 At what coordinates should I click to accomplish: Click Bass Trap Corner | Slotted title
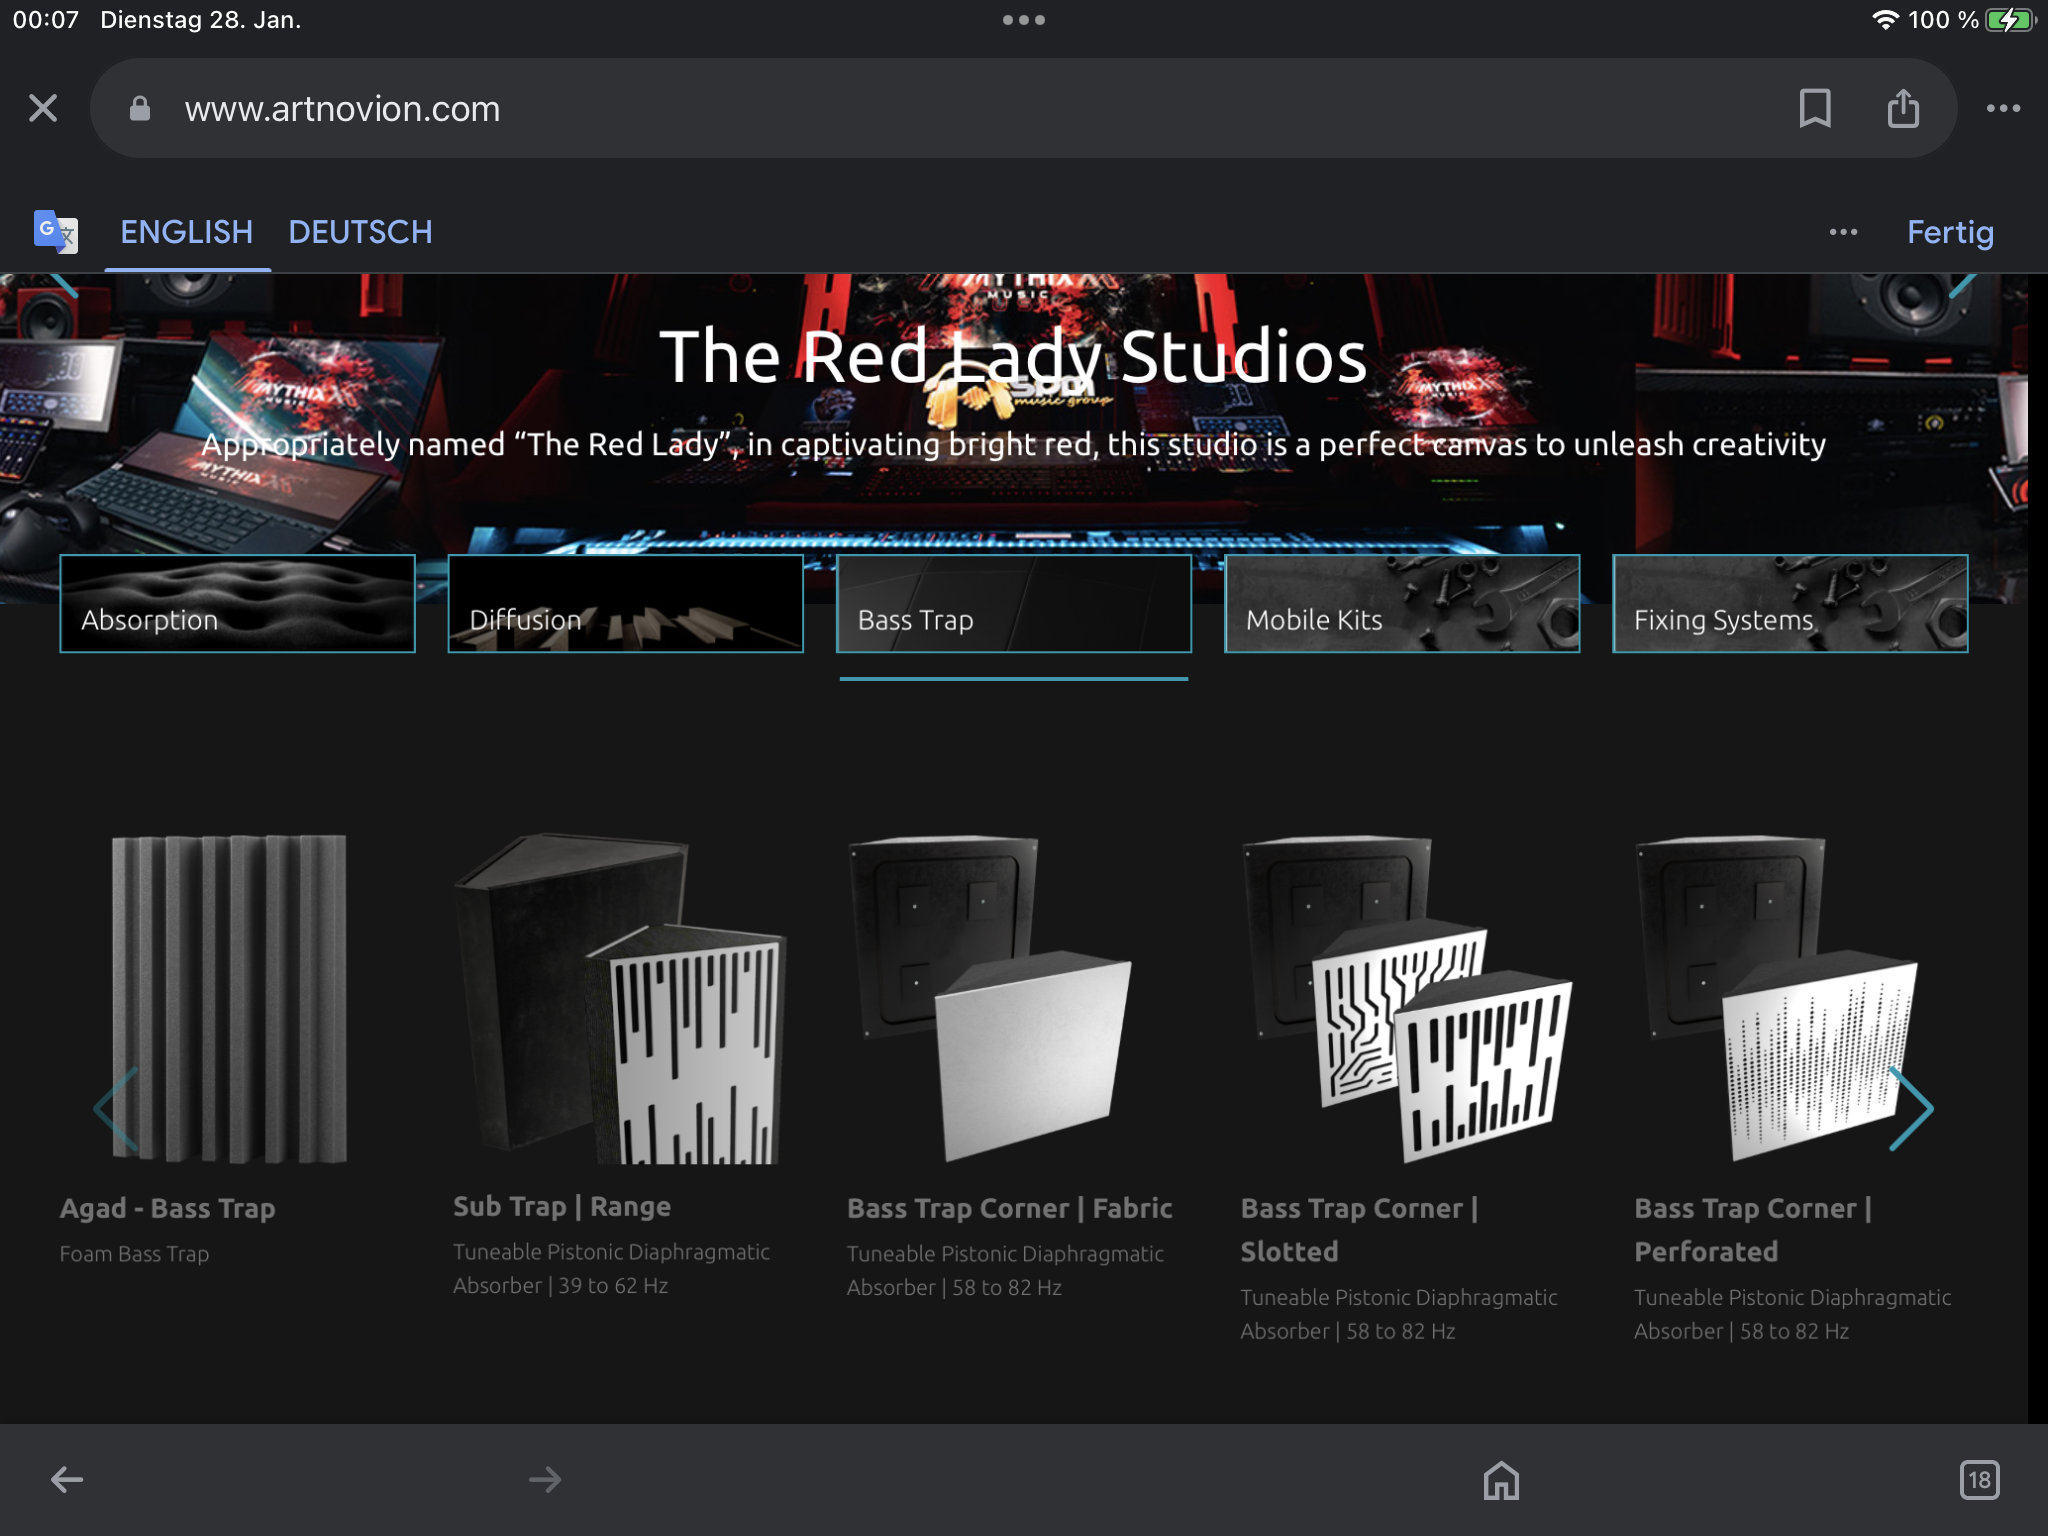coord(1359,1230)
